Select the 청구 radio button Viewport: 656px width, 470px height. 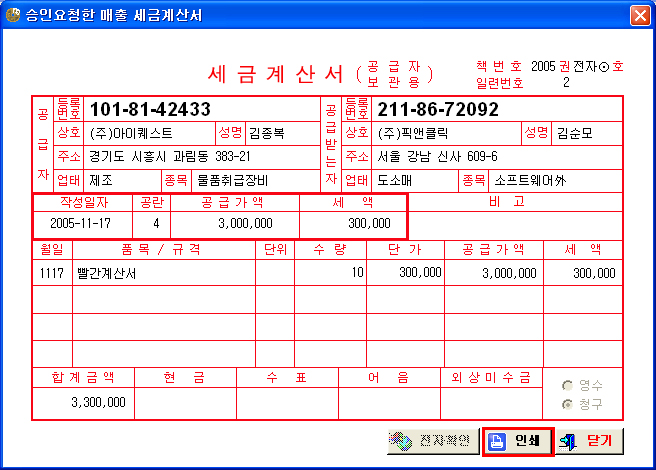tap(567, 404)
